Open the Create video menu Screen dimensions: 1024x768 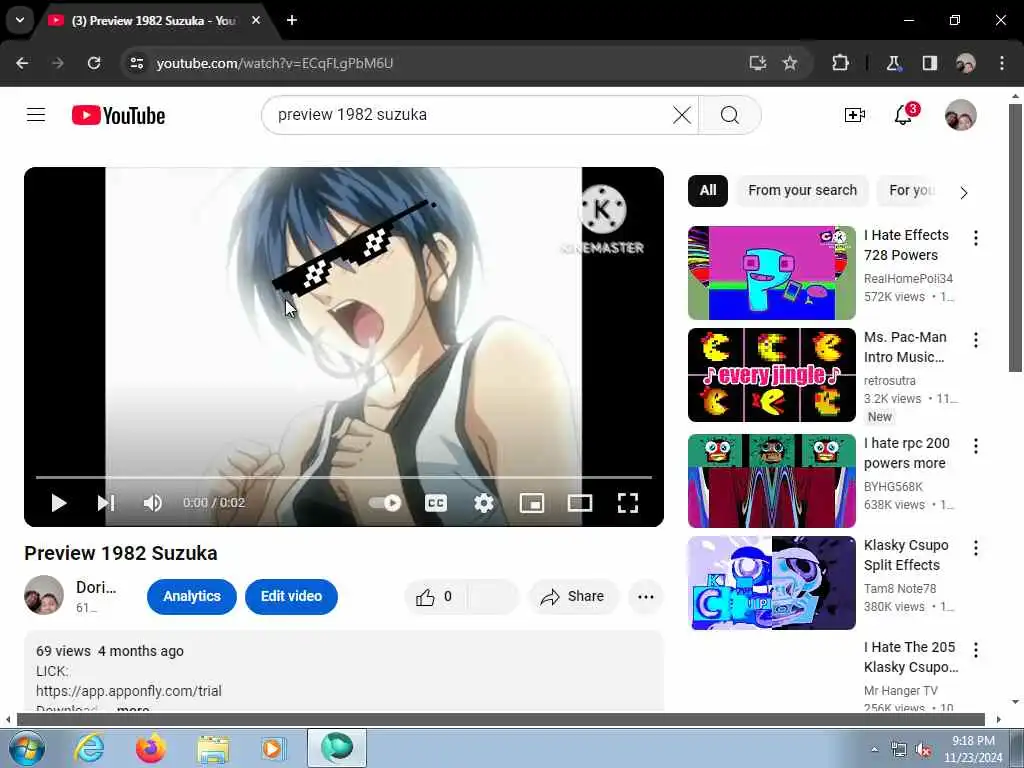(854, 115)
